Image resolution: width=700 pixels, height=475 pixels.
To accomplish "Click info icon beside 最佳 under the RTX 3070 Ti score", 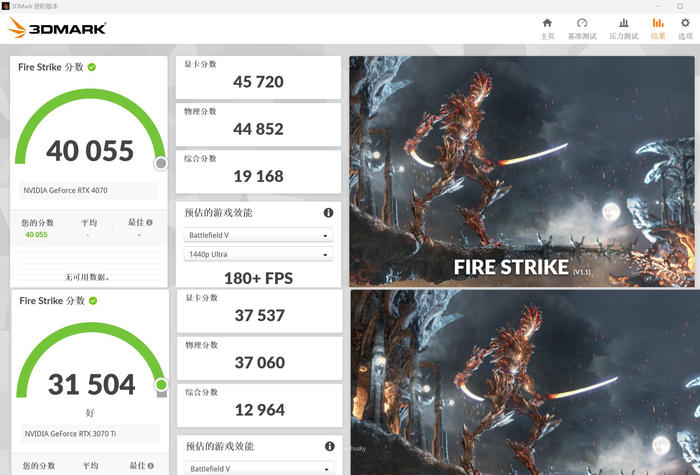I will click(150, 466).
